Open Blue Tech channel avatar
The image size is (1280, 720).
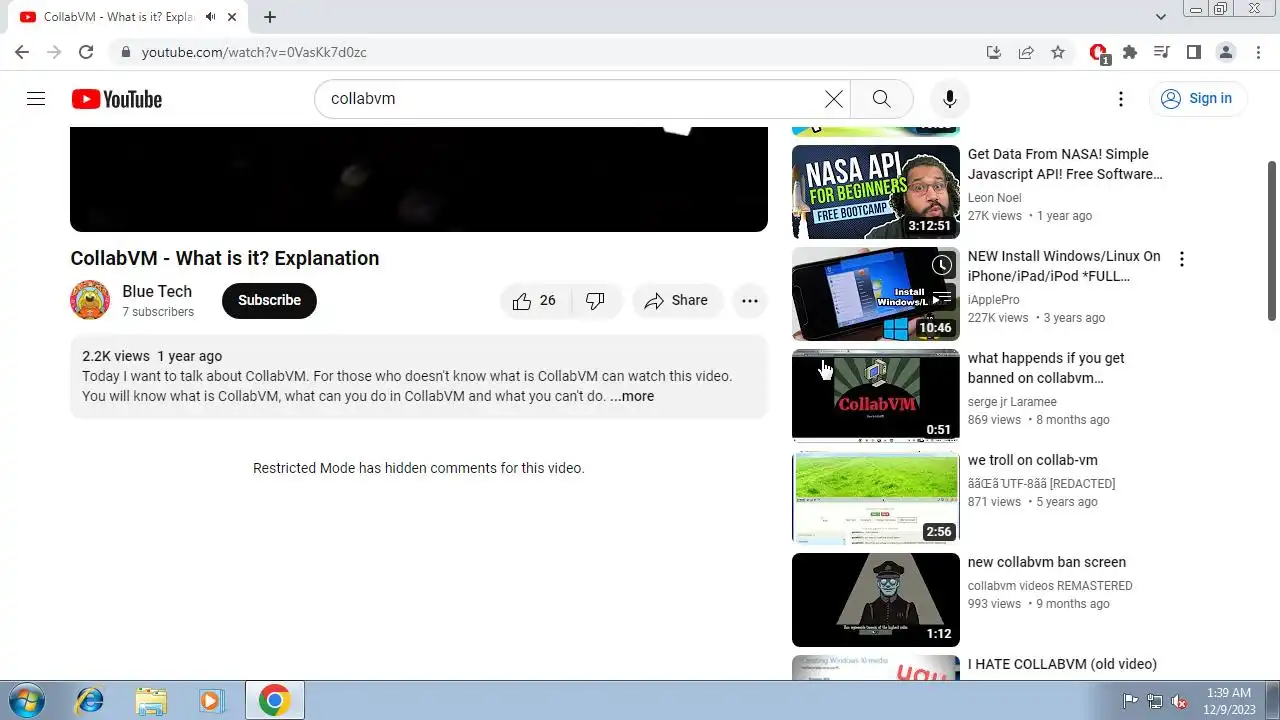click(90, 300)
